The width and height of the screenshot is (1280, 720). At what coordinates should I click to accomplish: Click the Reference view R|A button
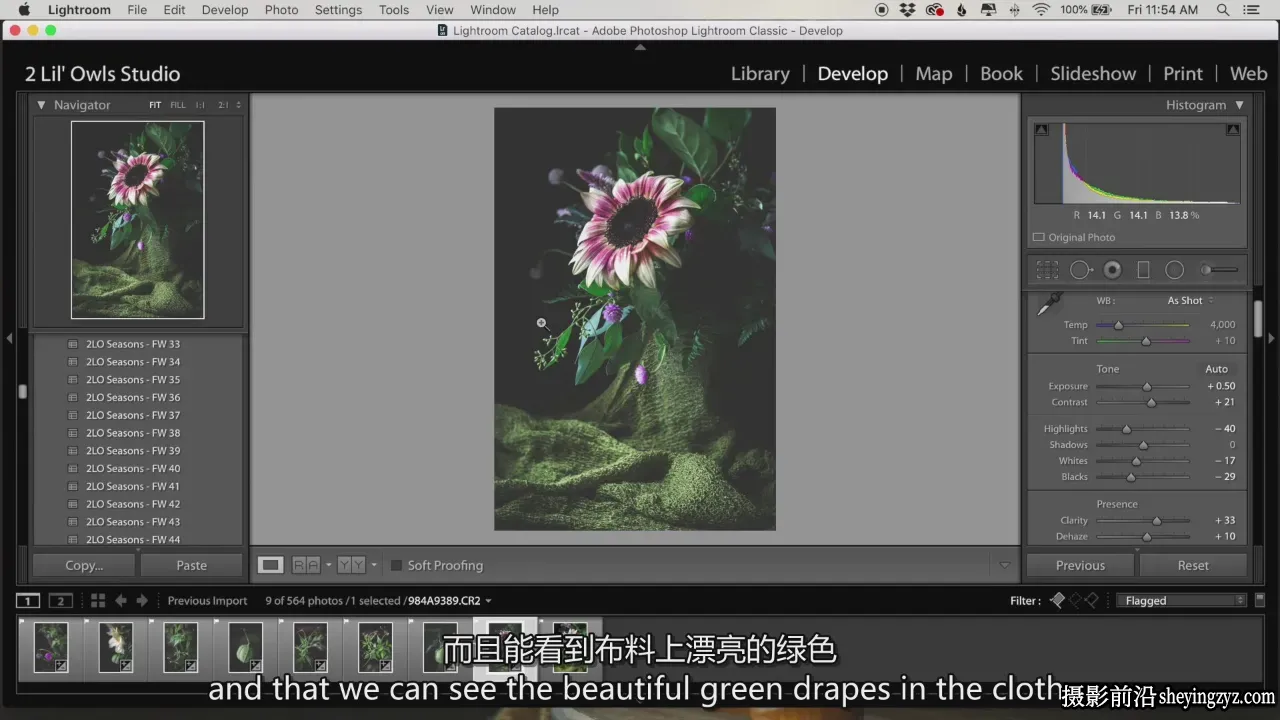click(306, 565)
